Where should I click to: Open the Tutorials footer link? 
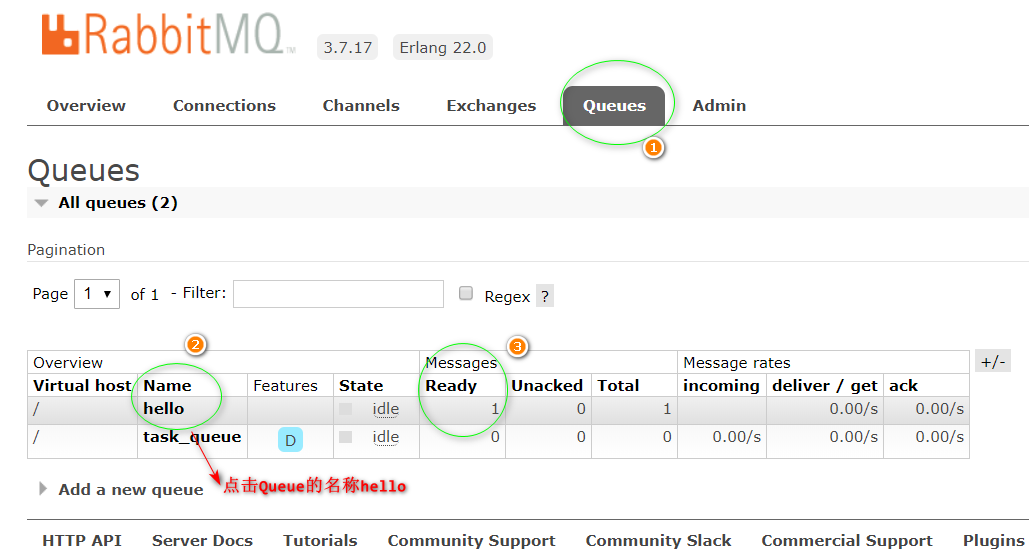(x=320, y=540)
